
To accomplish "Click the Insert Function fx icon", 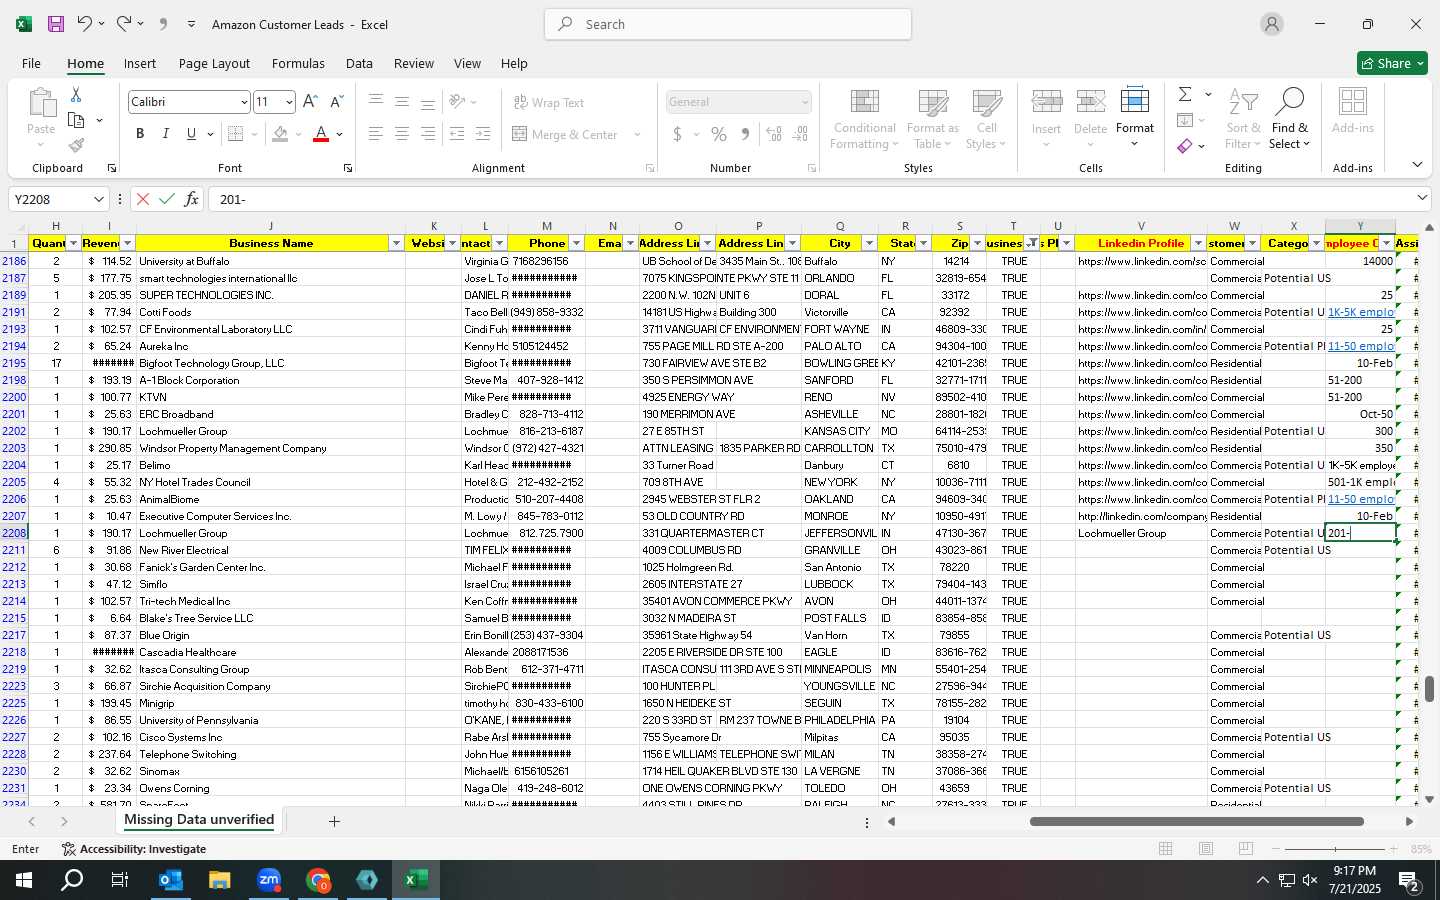I will pyautogui.click(x=191, y=199).
